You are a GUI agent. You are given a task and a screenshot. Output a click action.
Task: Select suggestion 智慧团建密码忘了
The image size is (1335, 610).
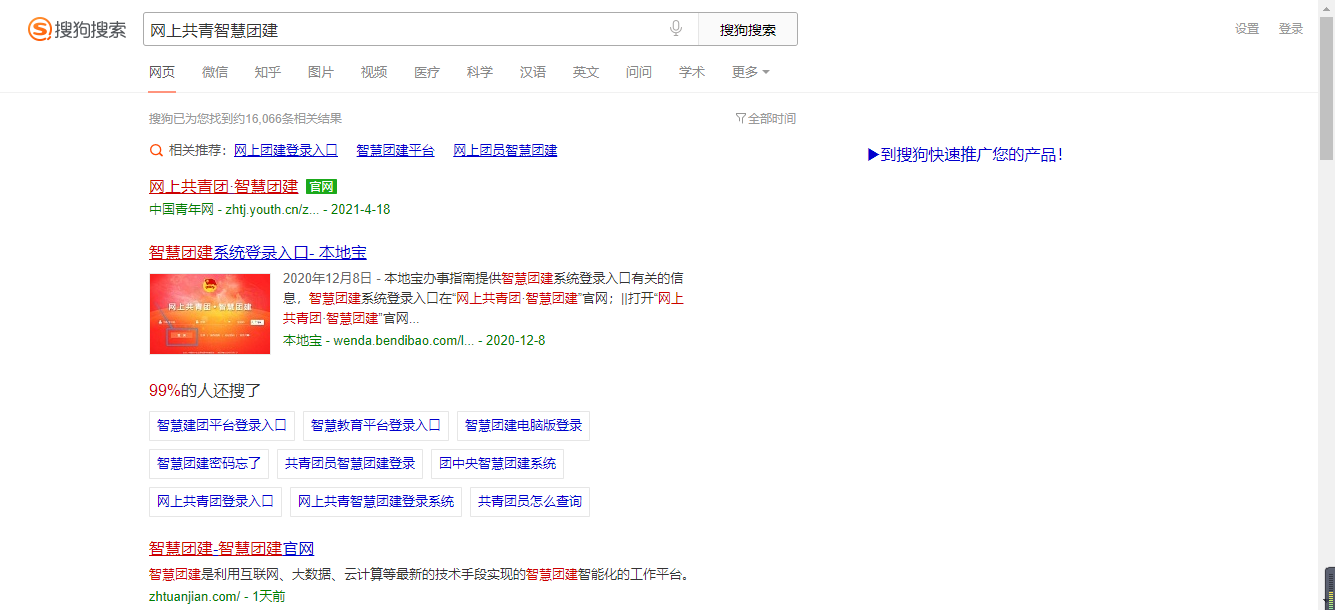pos(209,463)
